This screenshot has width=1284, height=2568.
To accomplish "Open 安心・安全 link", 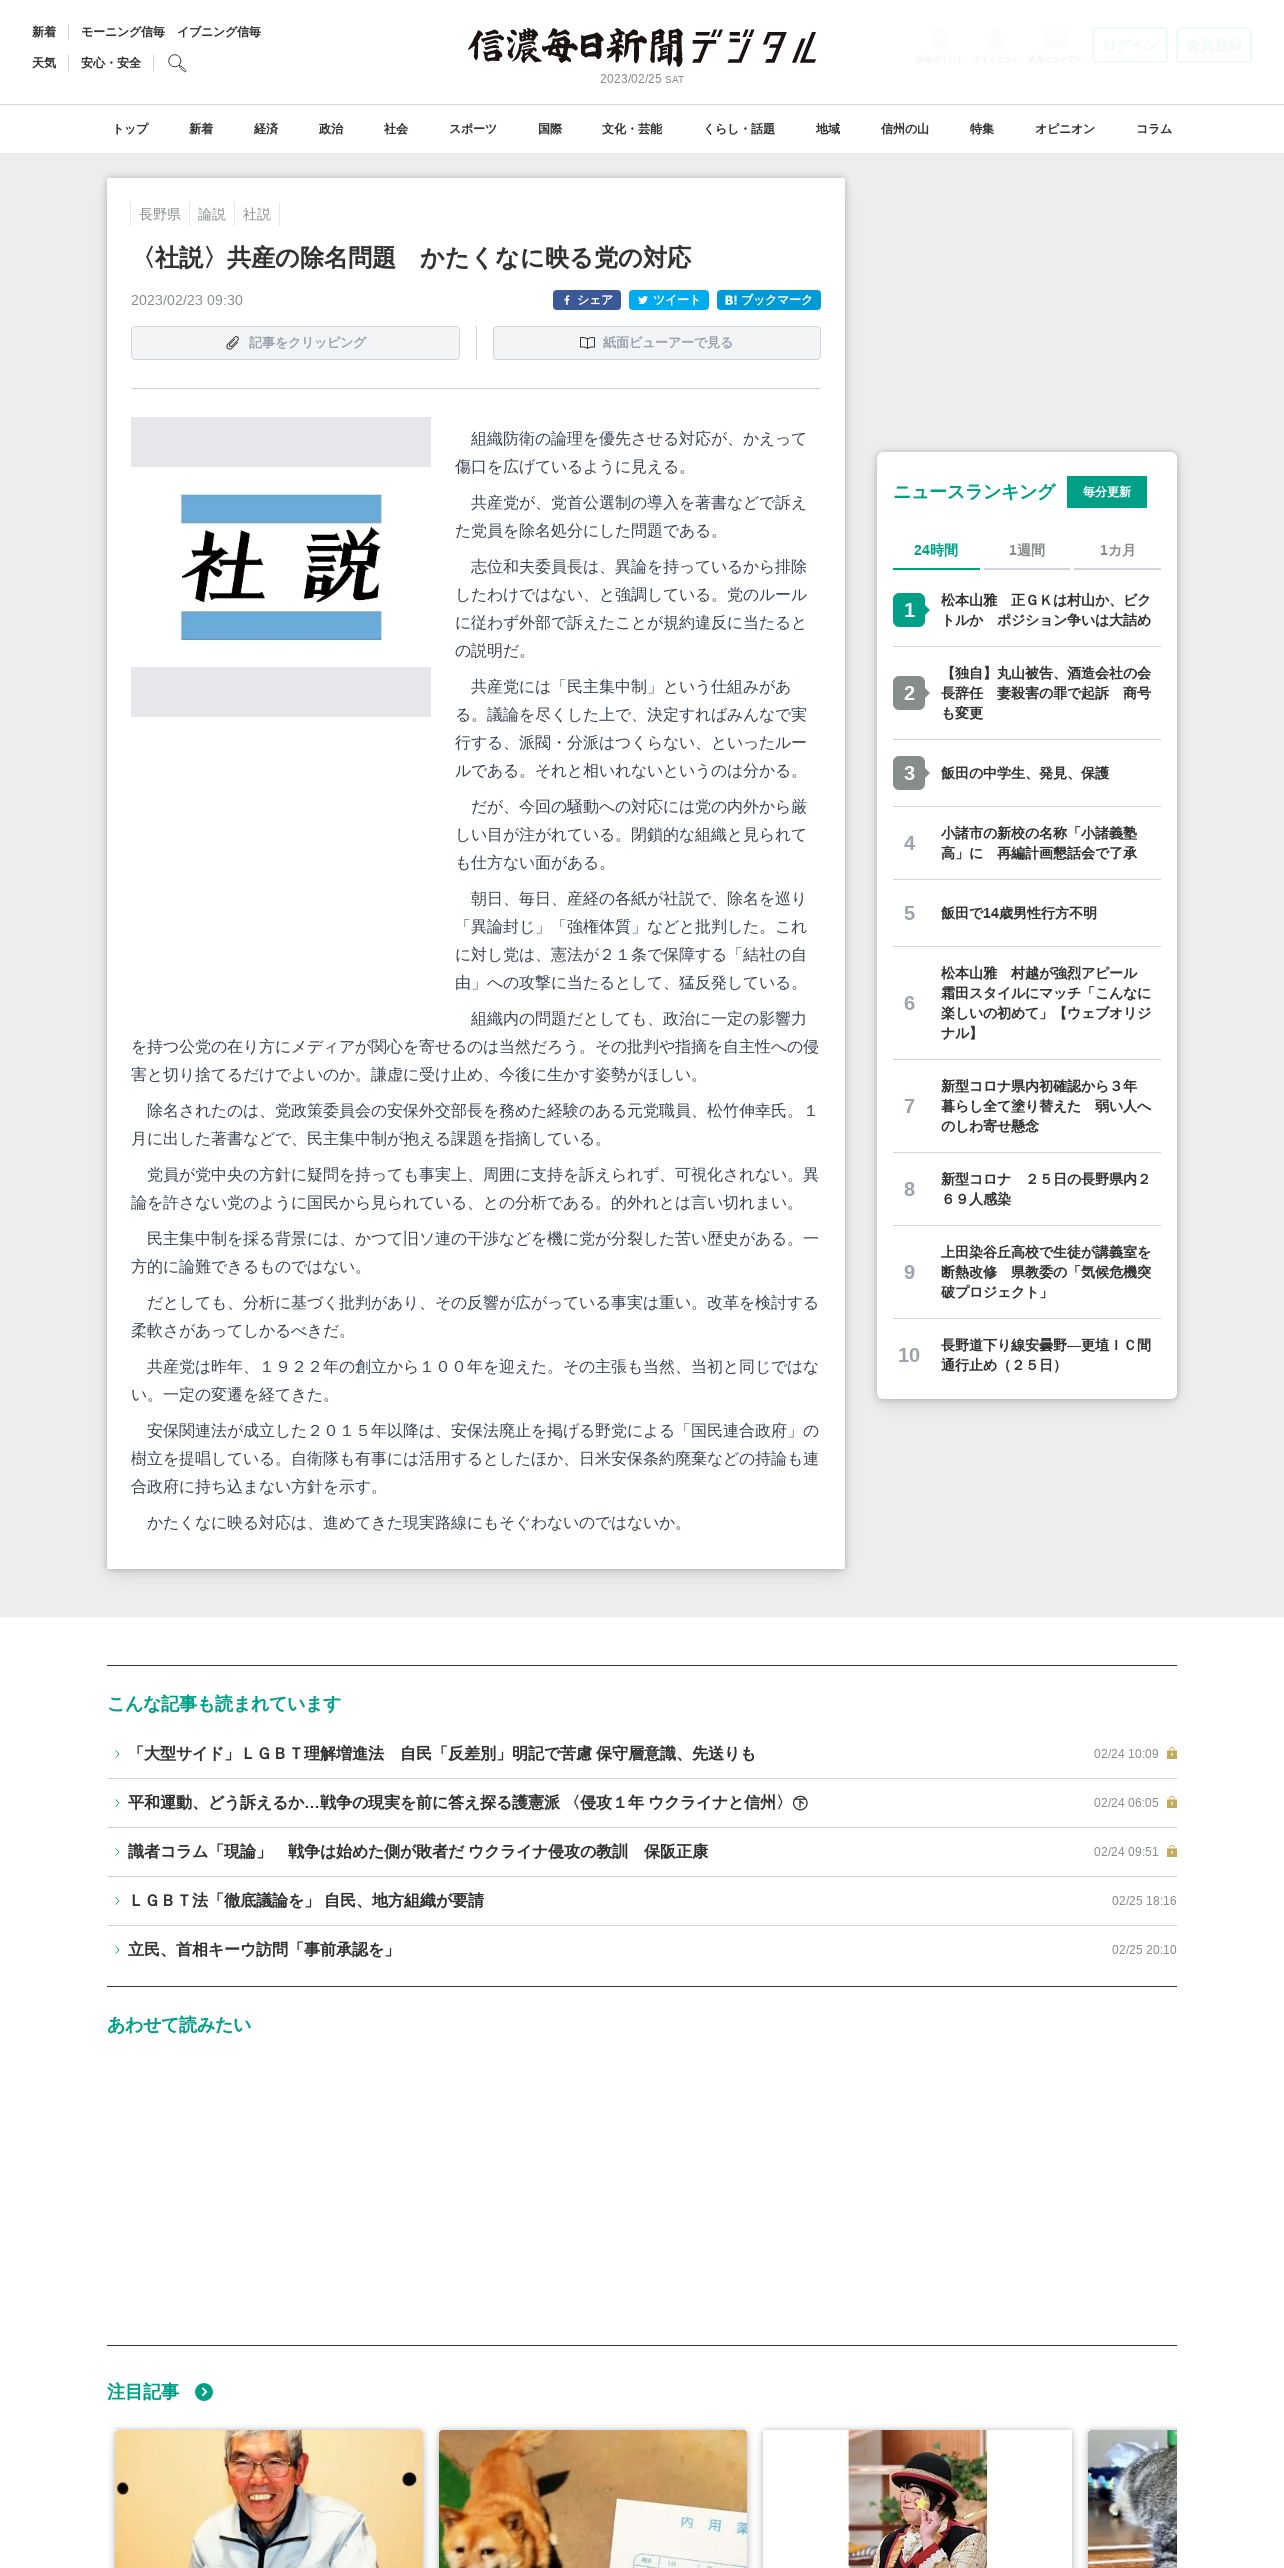I will tap(111, 63).
